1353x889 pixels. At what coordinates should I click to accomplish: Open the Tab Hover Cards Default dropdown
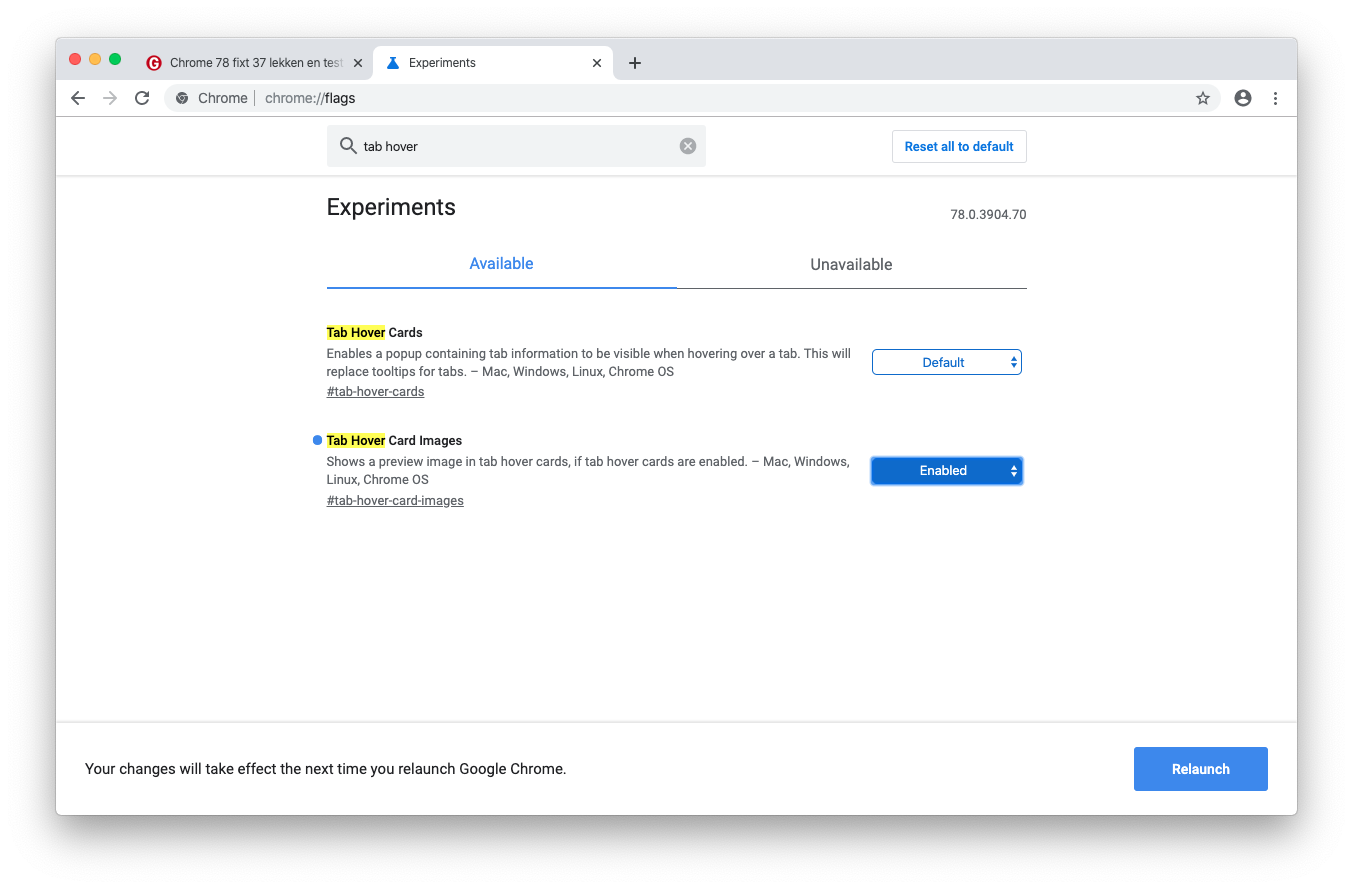pos(946,362)
